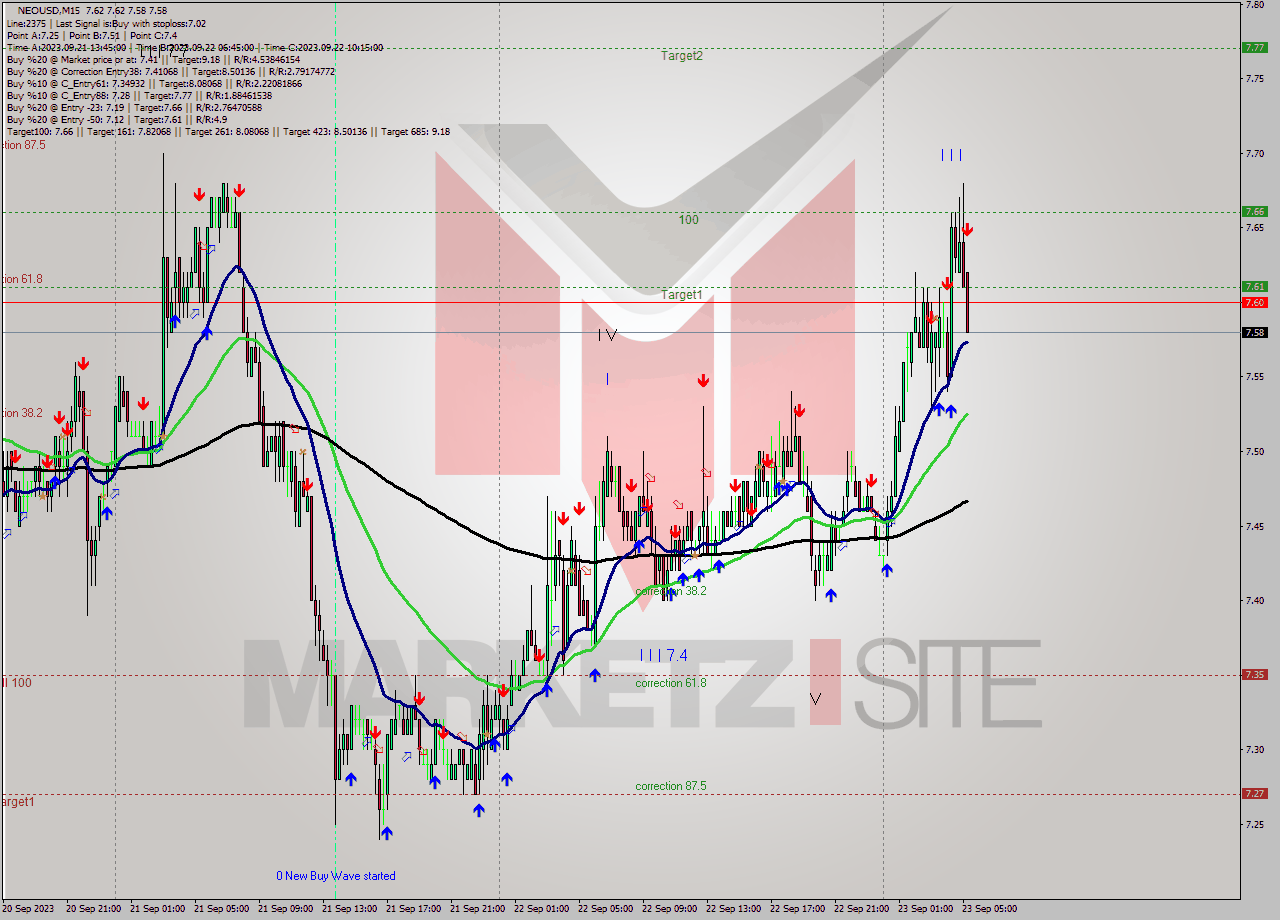Click the 7.25 price axis label

pos(1254,824)
